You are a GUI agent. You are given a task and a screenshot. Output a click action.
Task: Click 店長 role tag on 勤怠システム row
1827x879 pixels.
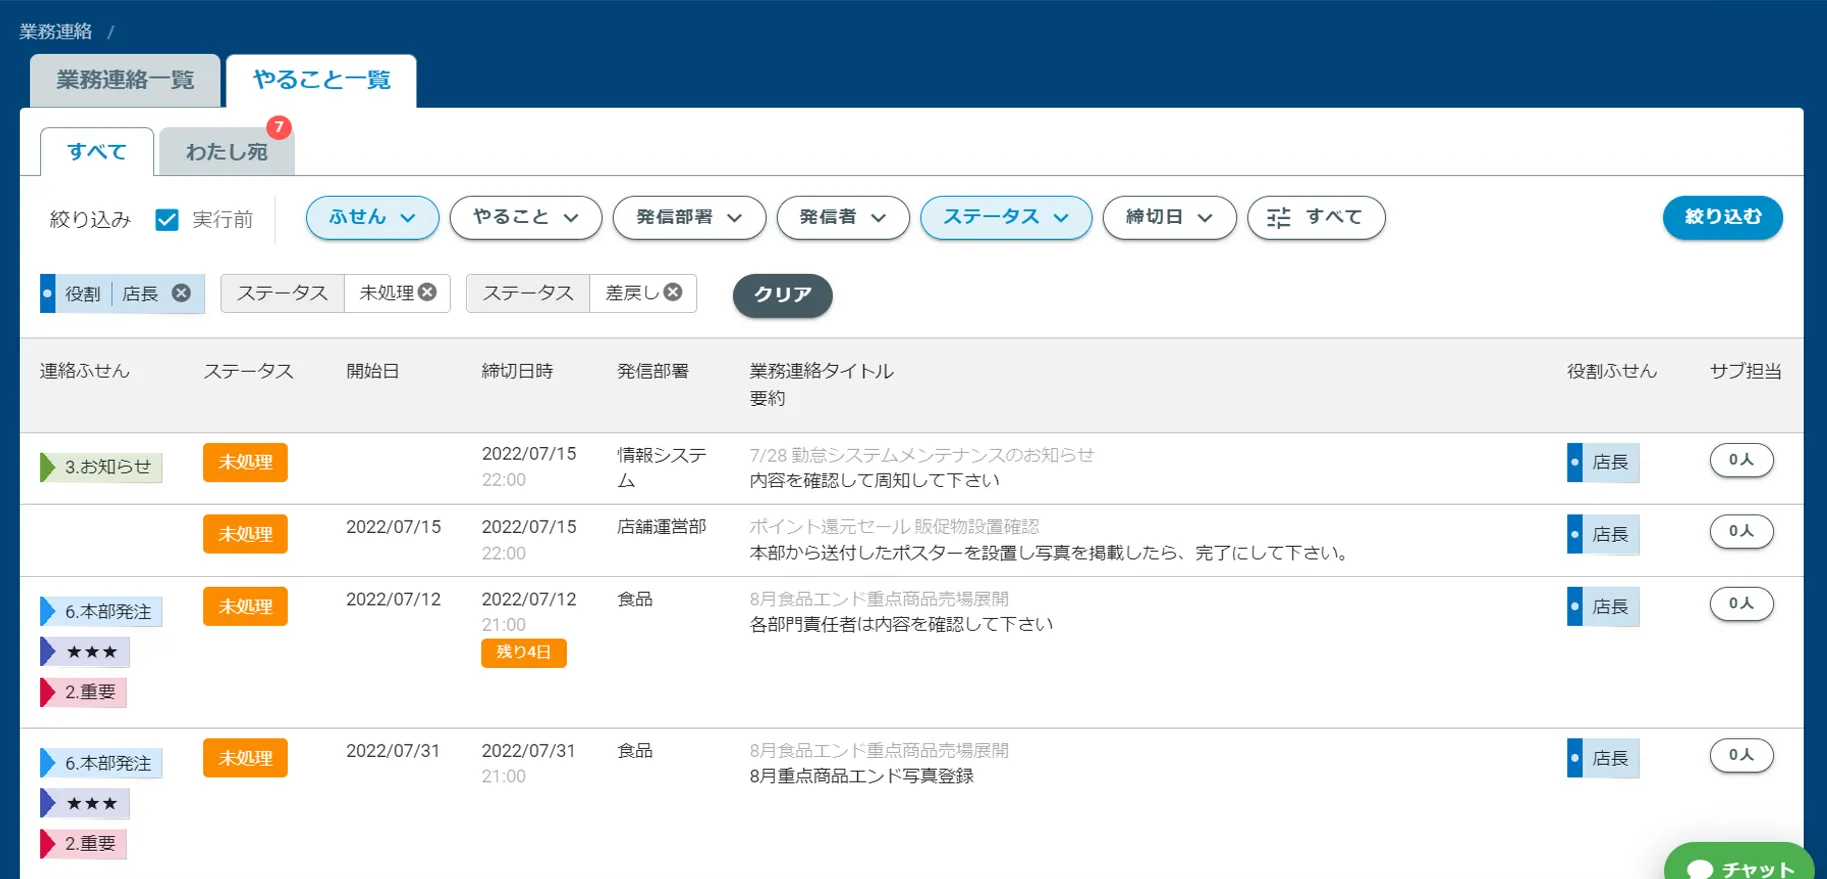pyautogui.click(x=1603, y=462)
